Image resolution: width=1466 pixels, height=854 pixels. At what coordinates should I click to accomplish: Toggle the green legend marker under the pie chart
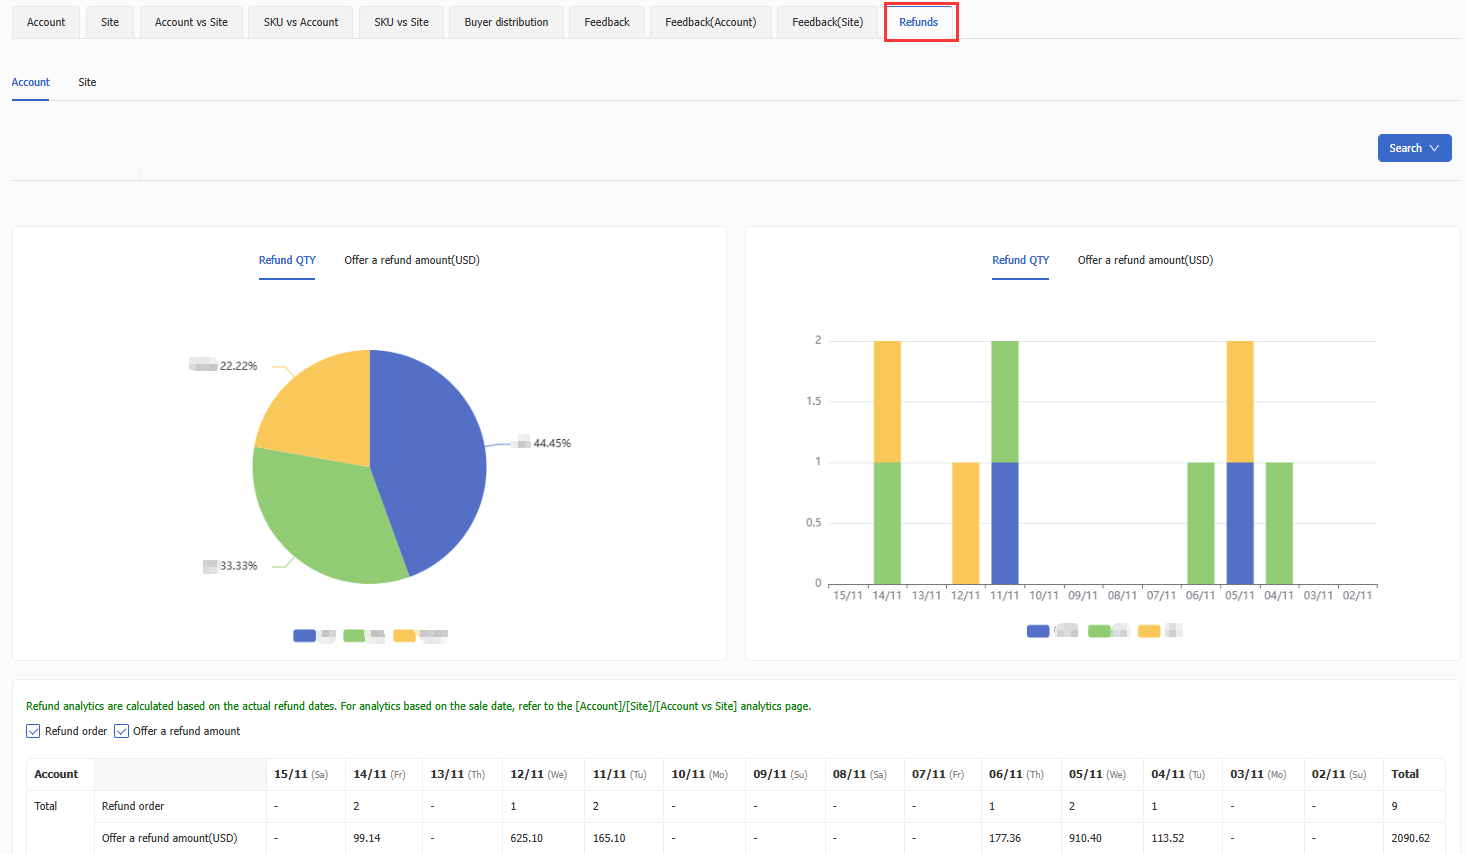click(354, 636)
